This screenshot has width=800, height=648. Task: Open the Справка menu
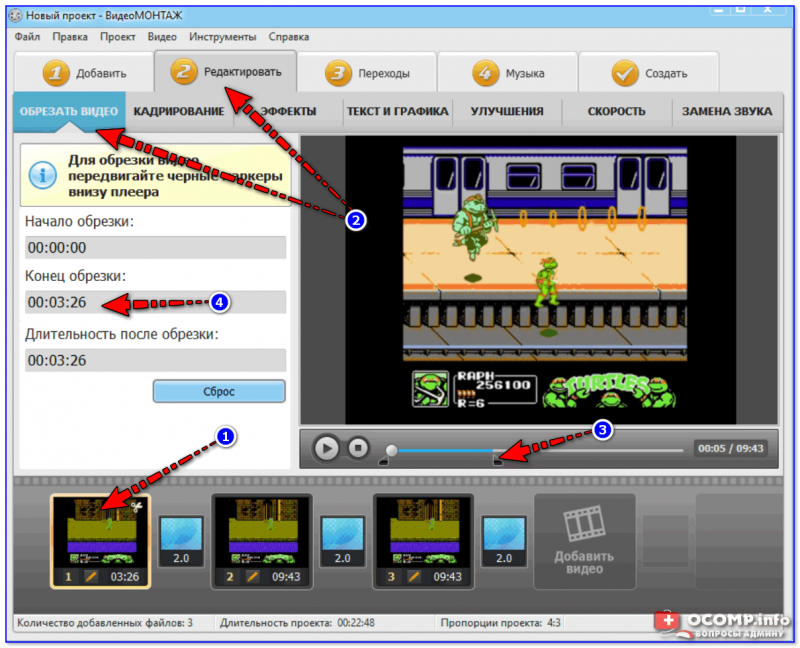tap(289, 37)
